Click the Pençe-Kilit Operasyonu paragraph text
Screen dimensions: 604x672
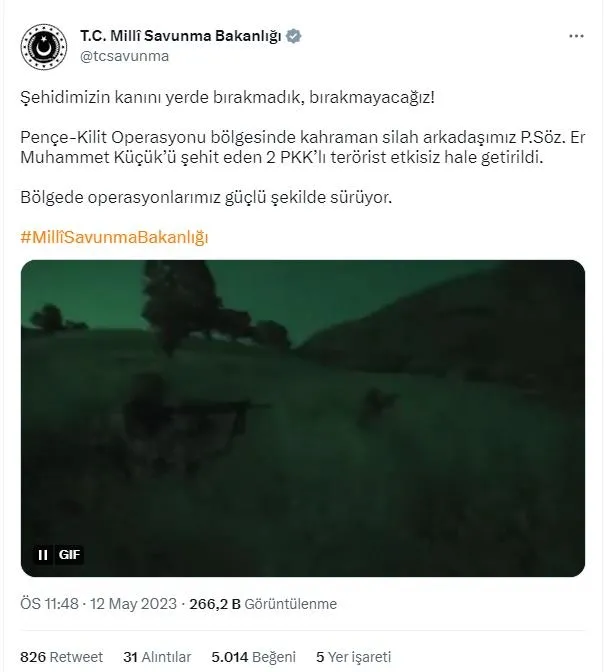click(x=303, y=147)
